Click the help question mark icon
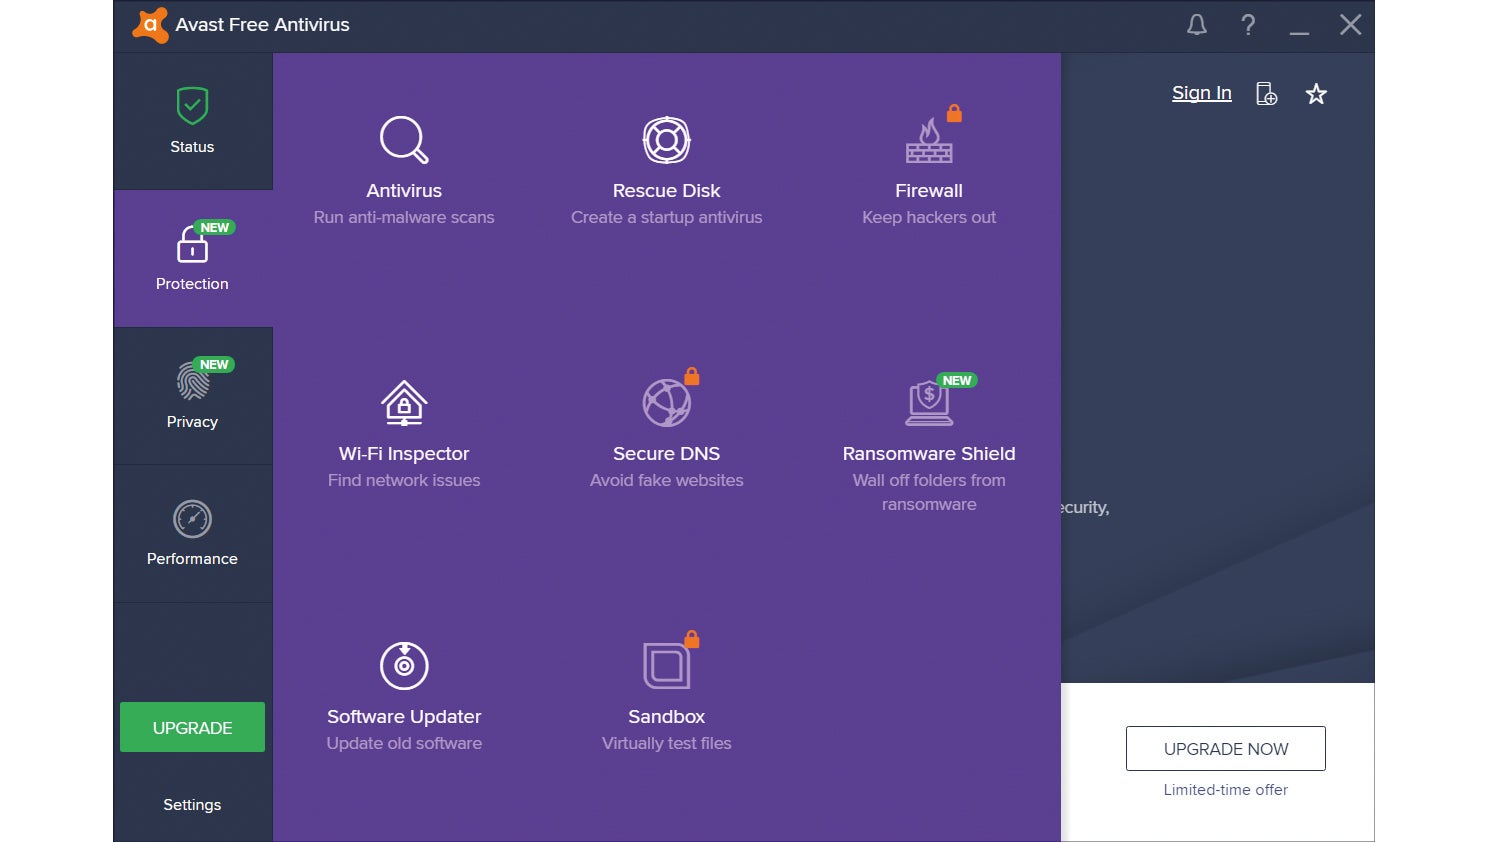This screenshot has height=842, width=1497. click(x=1248, y=25)
